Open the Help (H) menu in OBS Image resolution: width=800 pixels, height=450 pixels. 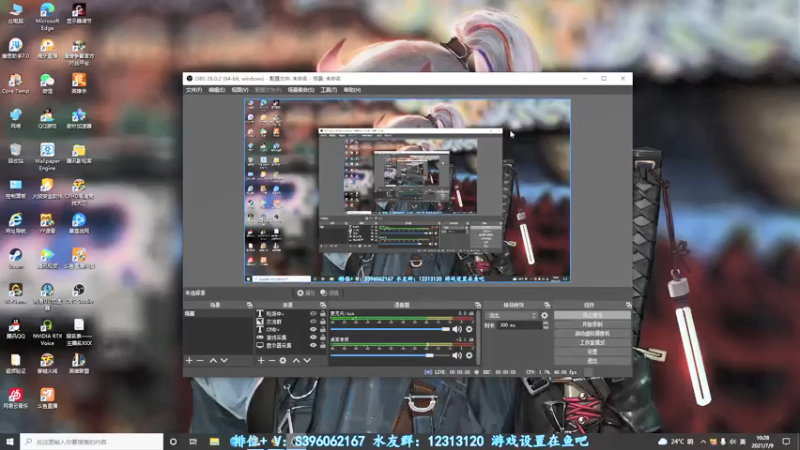click(352, 90)
